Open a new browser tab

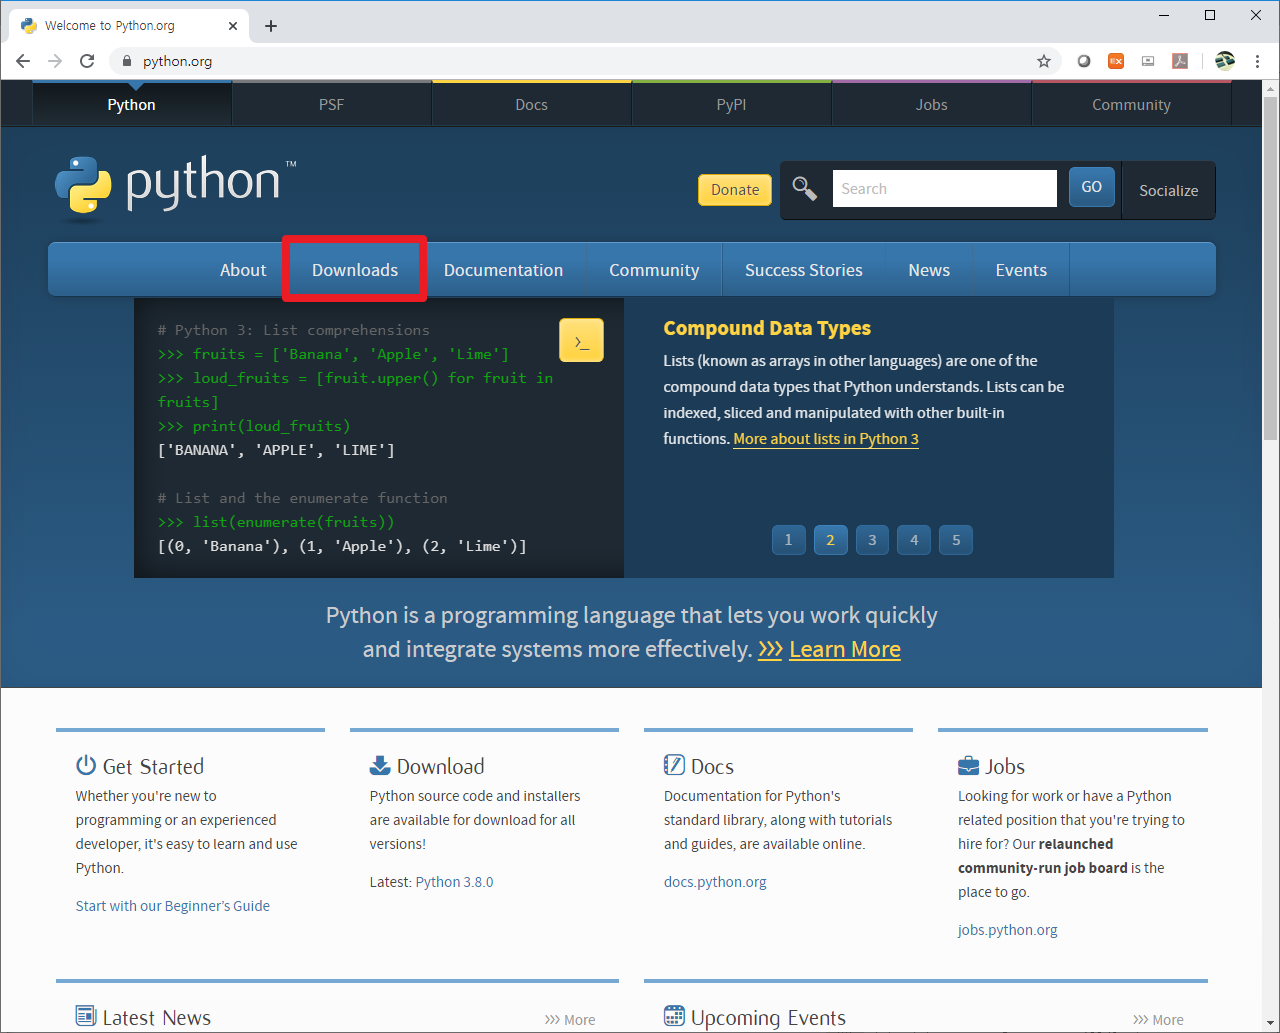(x=271, y=26)
